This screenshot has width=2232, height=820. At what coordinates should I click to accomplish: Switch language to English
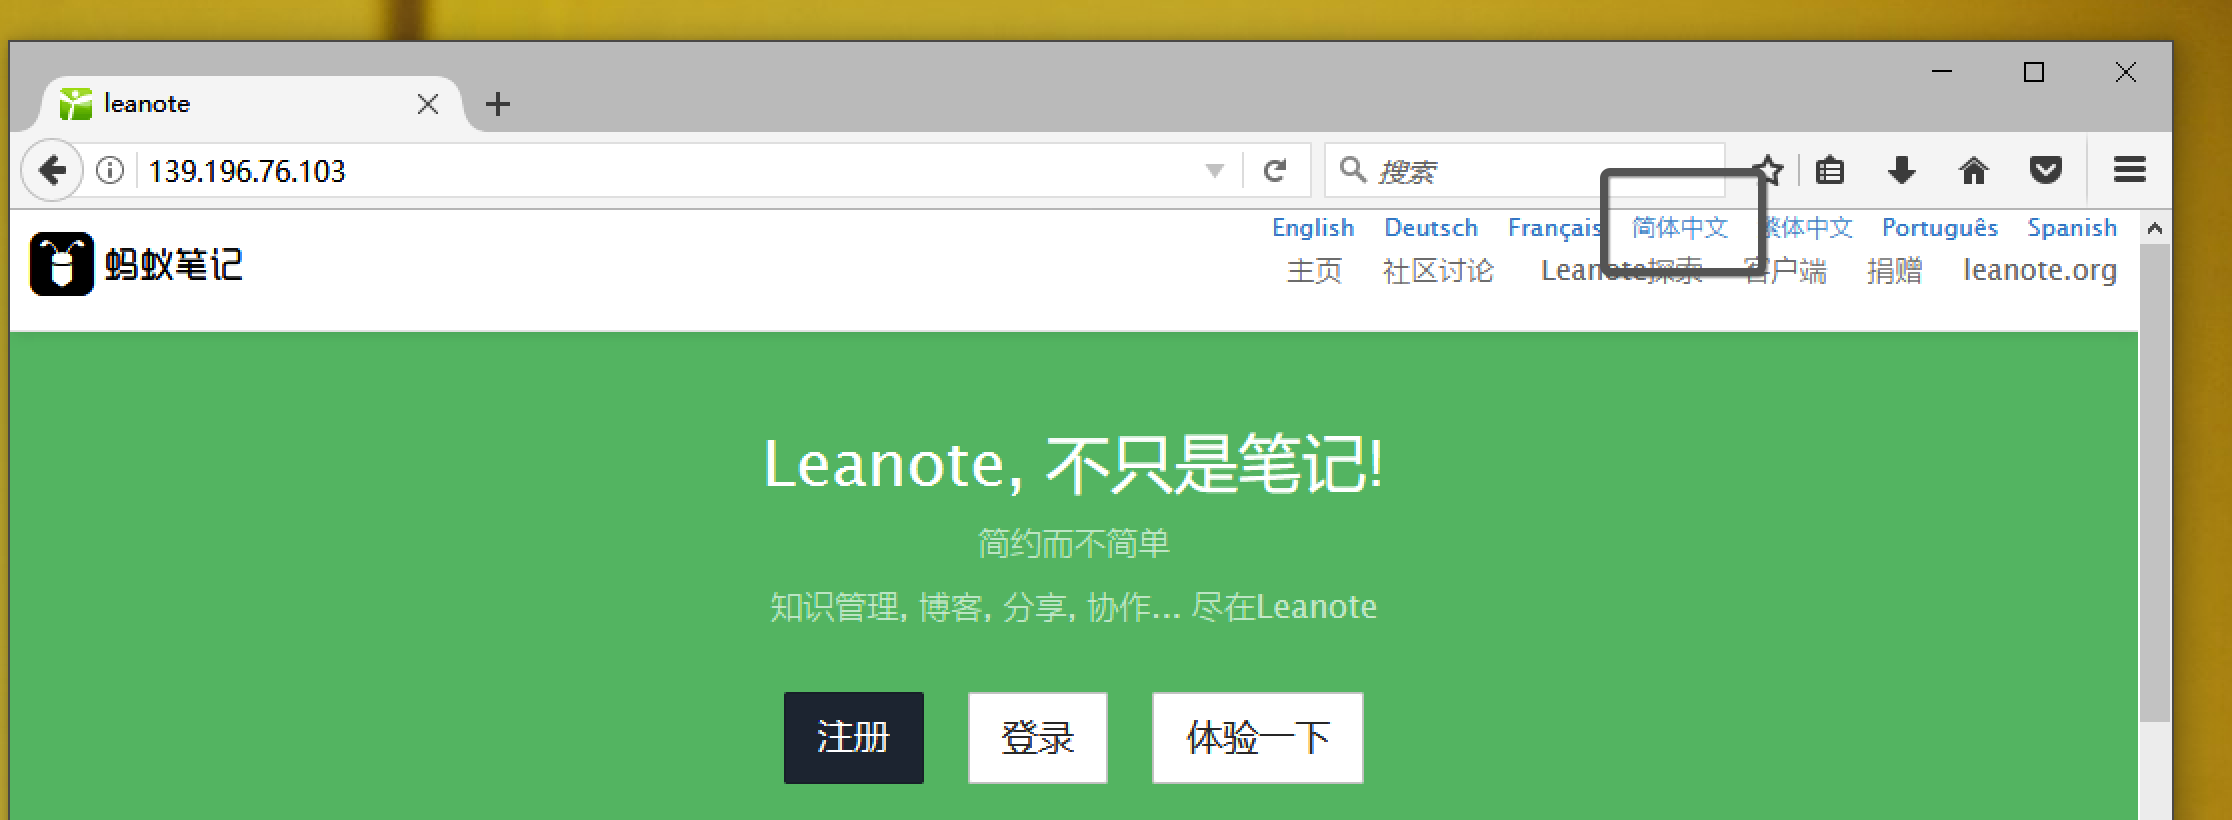[x=1313, y=228]
